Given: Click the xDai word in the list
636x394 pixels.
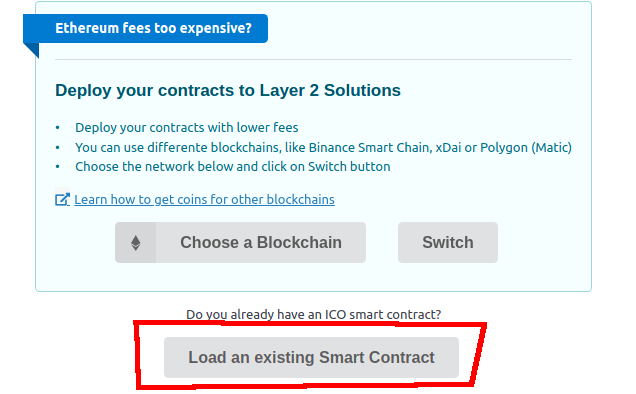Looking at the screenshot, I should coord(448,147).
